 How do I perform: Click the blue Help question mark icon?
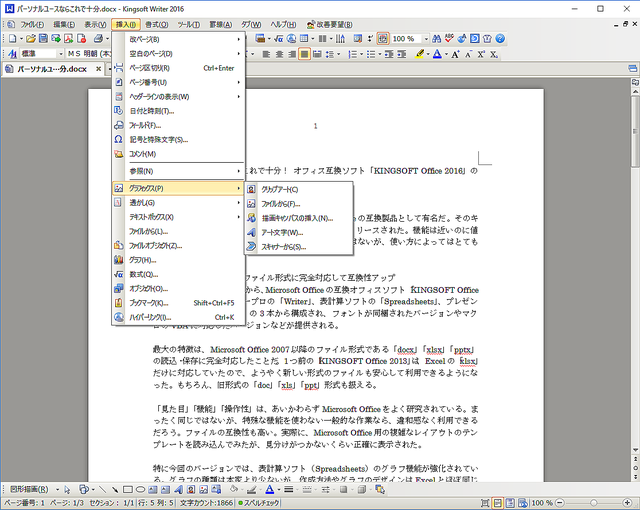tap(500, 39)
